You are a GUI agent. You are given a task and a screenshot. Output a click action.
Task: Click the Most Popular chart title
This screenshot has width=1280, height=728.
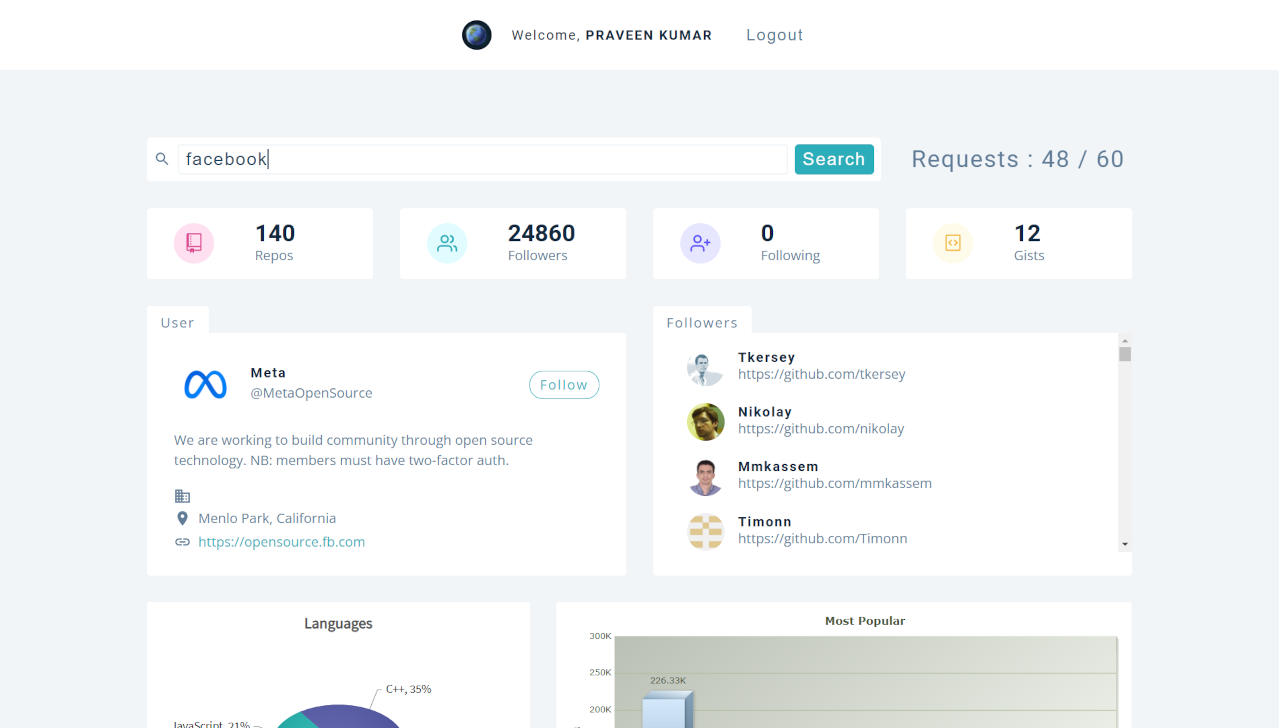(865, 621)
